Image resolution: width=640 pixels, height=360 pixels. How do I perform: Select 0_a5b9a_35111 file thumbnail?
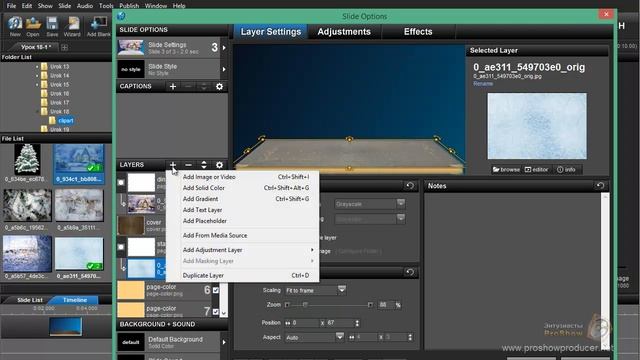[x=79, y=205]
